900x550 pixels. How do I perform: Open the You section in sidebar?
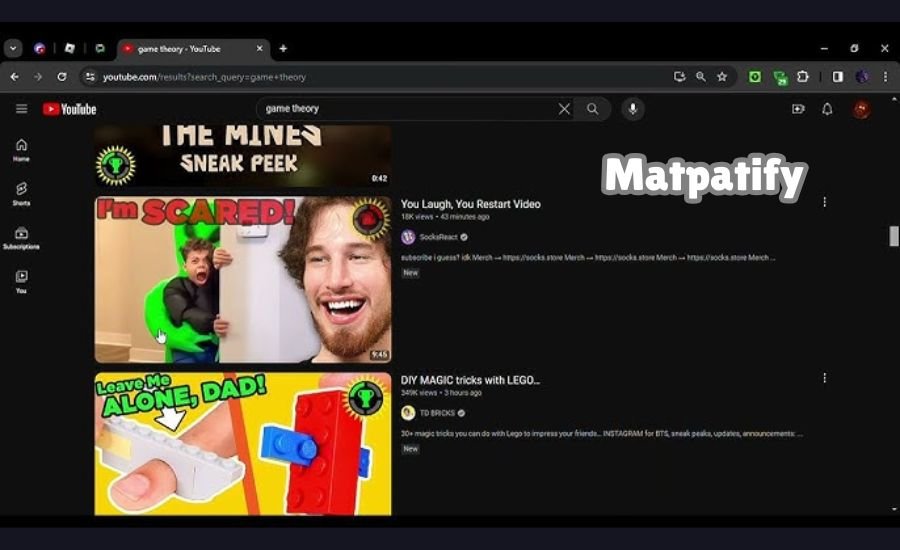pos(21,282)
